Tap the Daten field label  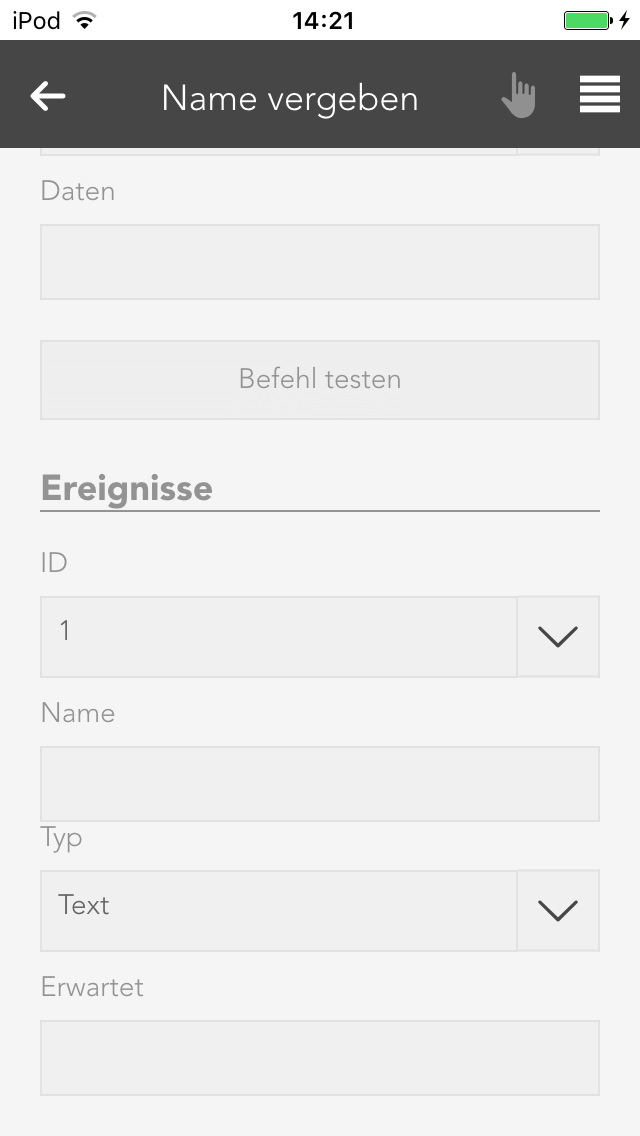[78, 191]
